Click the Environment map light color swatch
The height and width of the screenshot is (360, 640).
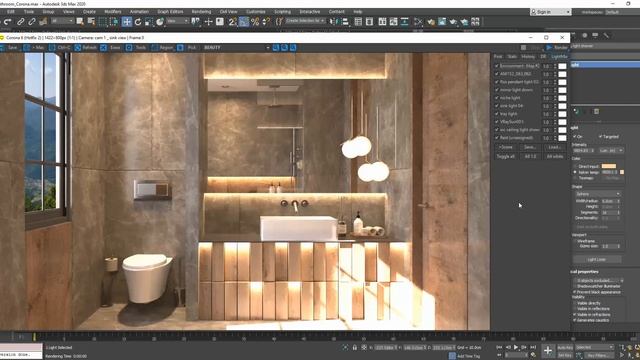click(562, 66)
